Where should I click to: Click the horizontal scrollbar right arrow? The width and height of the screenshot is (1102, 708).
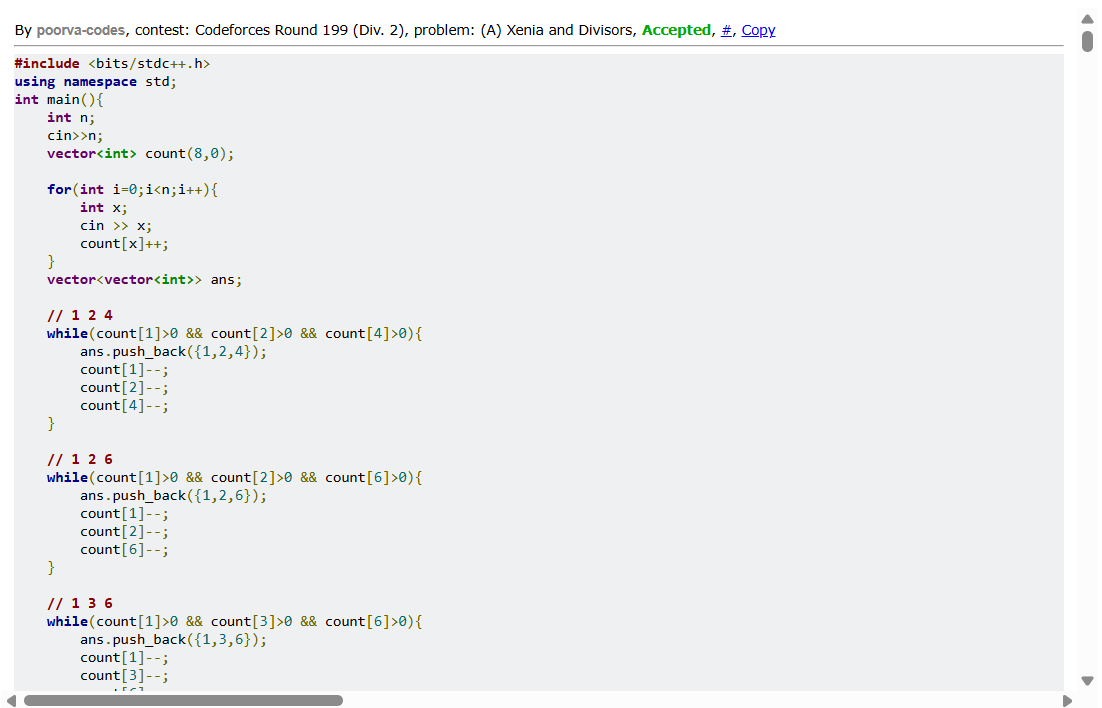point(1067,700)
